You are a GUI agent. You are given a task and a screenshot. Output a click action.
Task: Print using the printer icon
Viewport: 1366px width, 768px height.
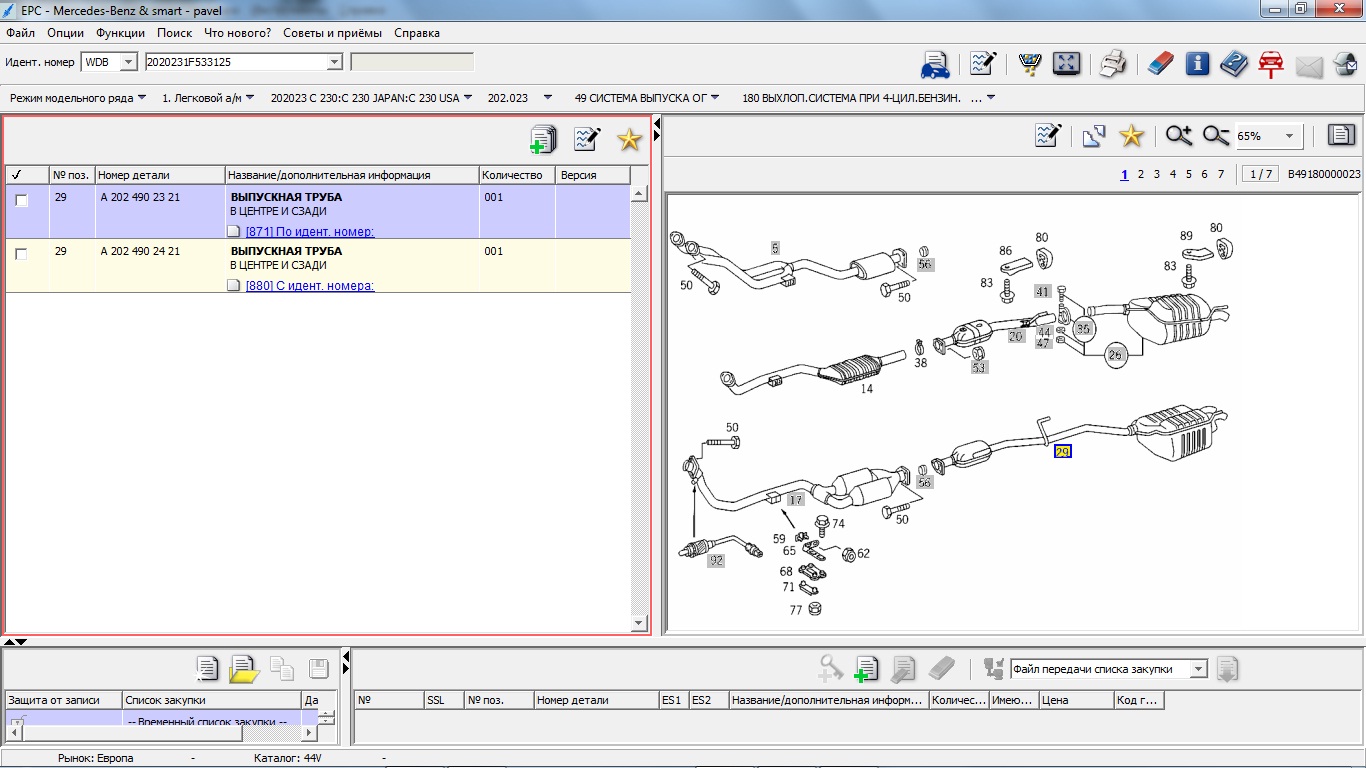[1113, 64]
